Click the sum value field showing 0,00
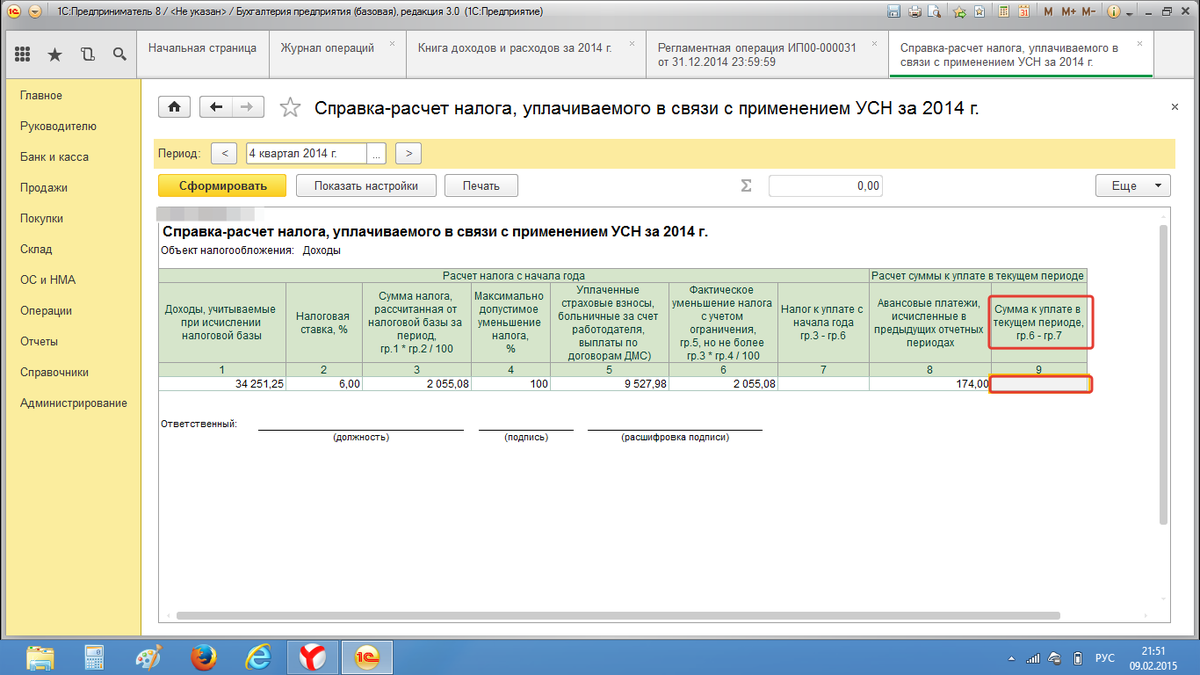This screenshot has width=1200, height=675. tap(826, 185)
